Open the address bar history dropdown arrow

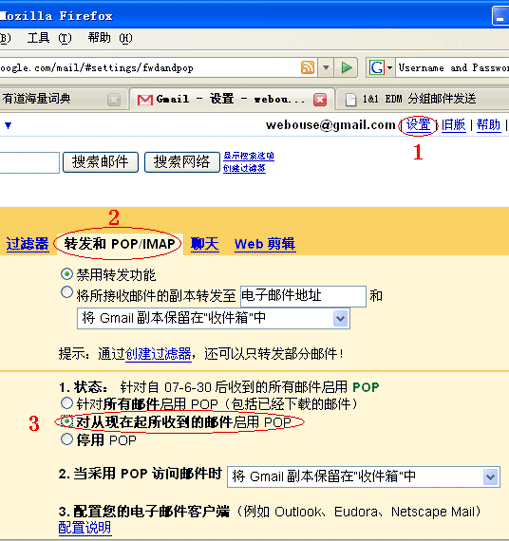pyautogui.click(x=326, y=67)
